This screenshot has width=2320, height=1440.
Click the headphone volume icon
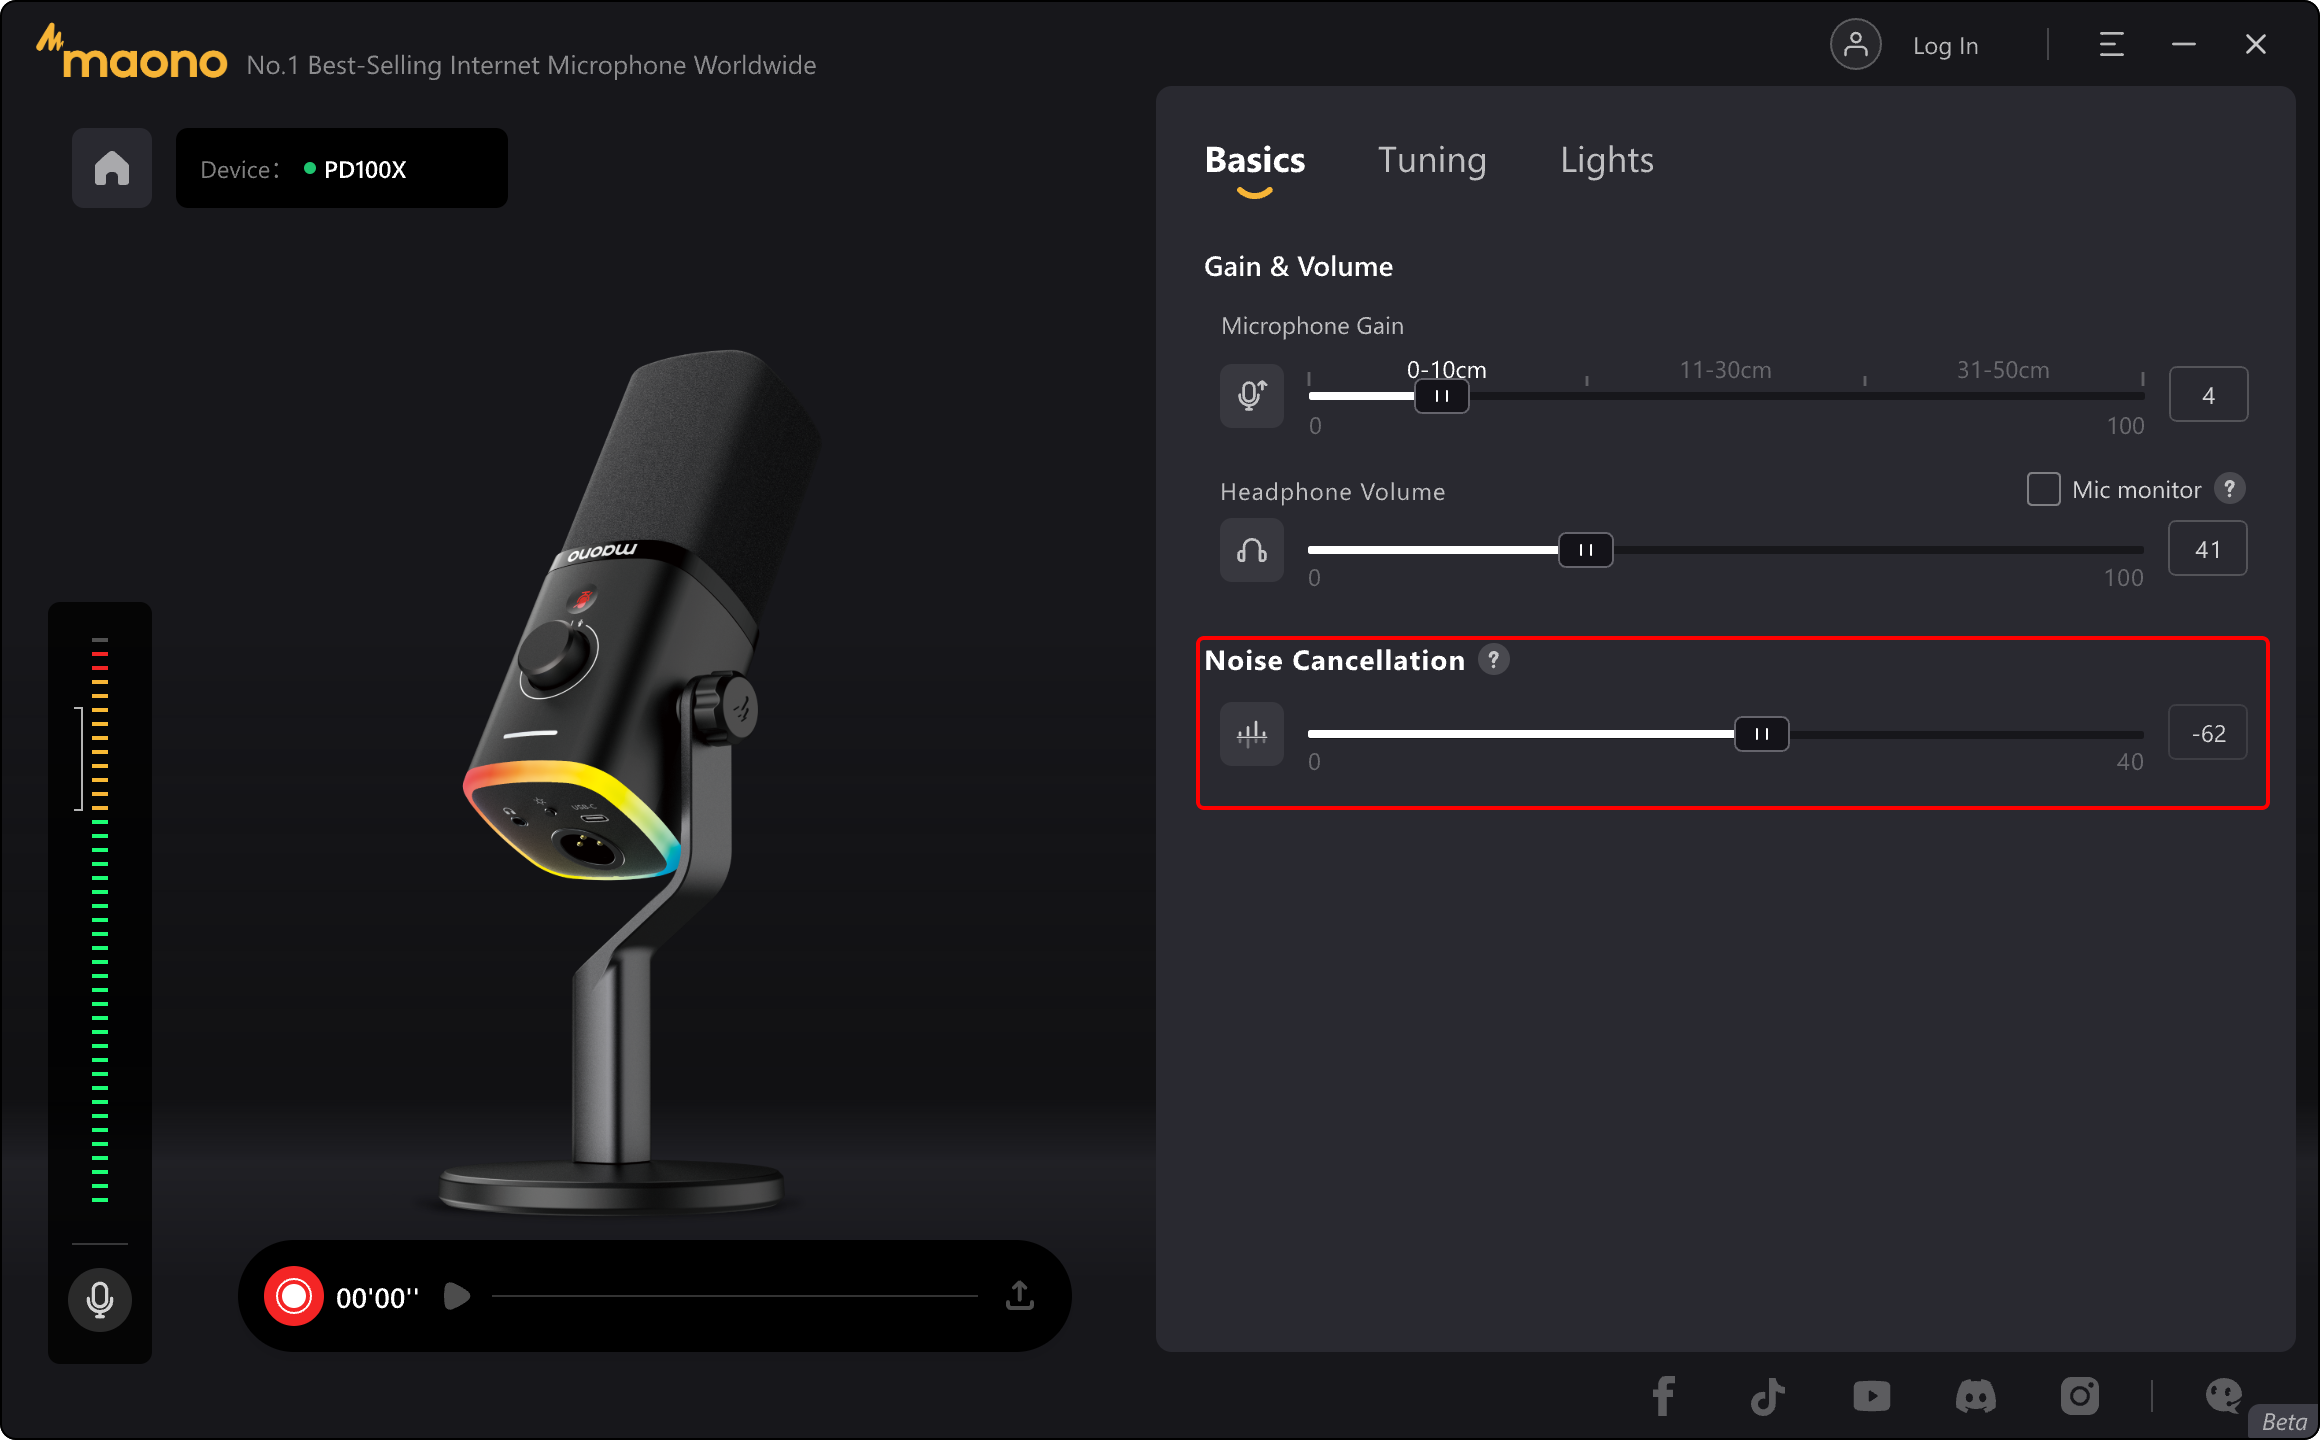click(1252, 550)
